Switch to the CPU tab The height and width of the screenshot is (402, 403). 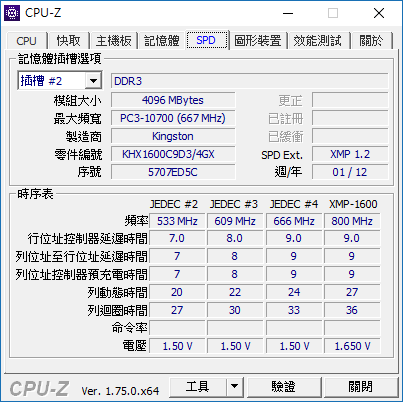point(26,41)
